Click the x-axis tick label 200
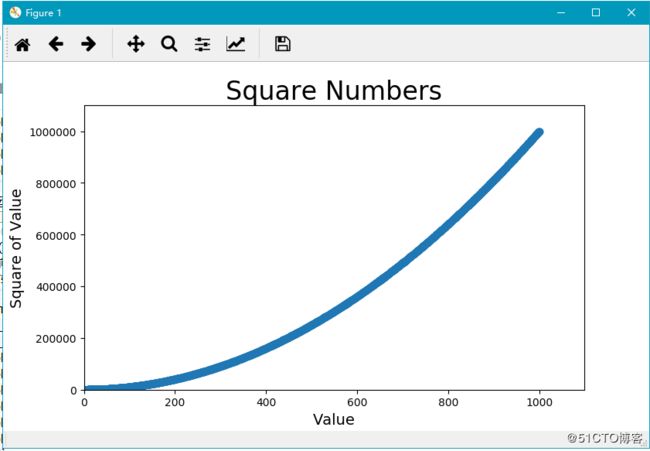 [x=175, y=402]
